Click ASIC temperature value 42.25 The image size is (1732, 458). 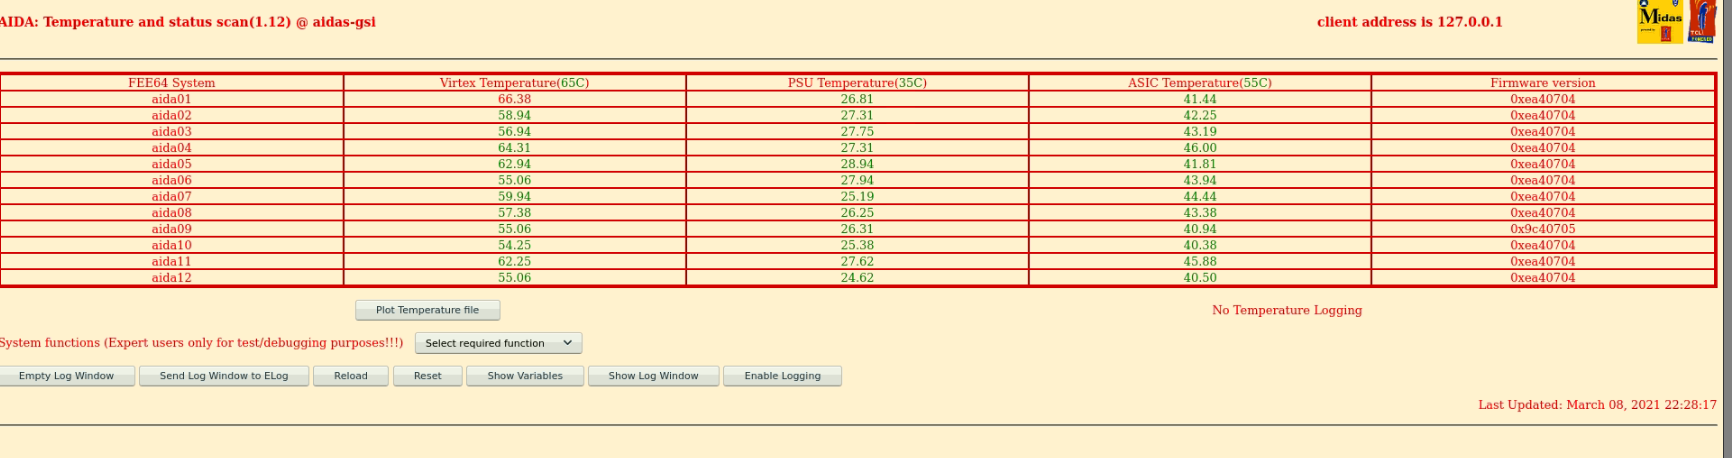[x=1200, y=115]
